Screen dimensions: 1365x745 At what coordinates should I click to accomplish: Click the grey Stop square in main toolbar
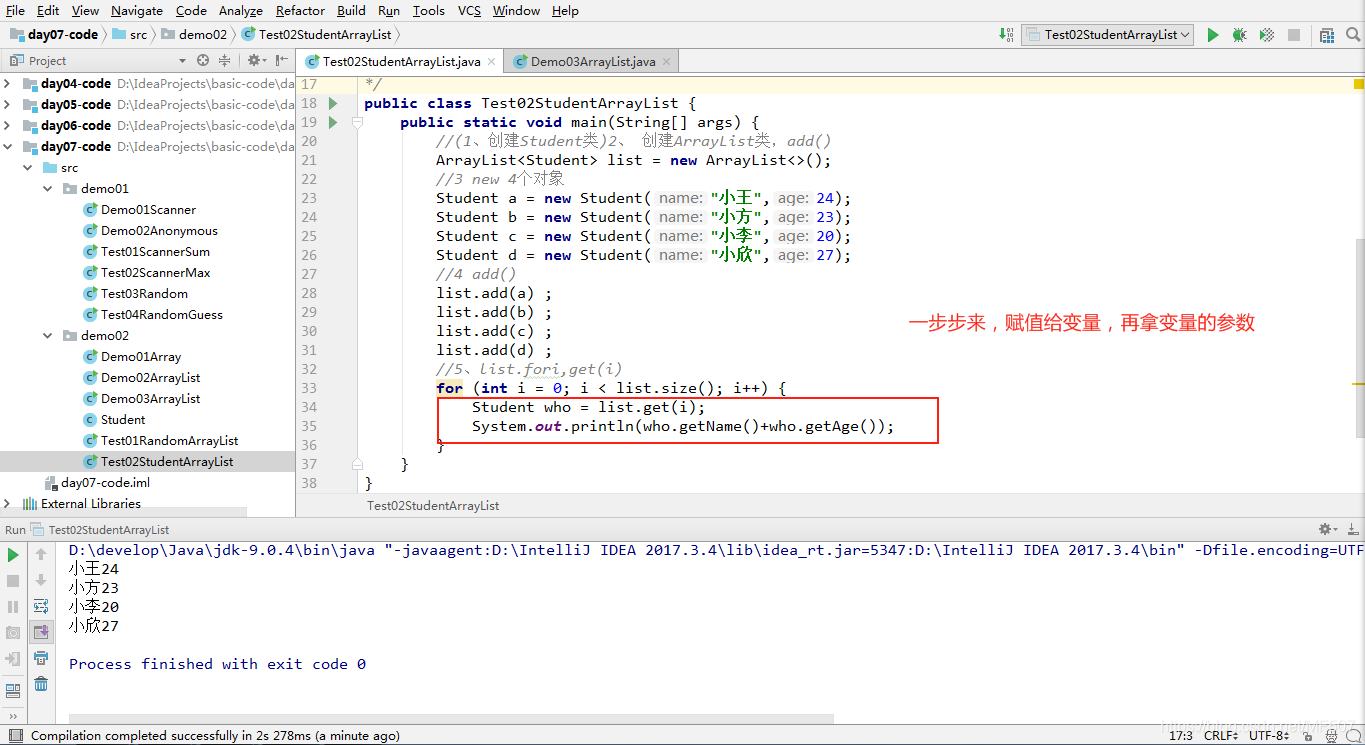(x=1294, y=35)
